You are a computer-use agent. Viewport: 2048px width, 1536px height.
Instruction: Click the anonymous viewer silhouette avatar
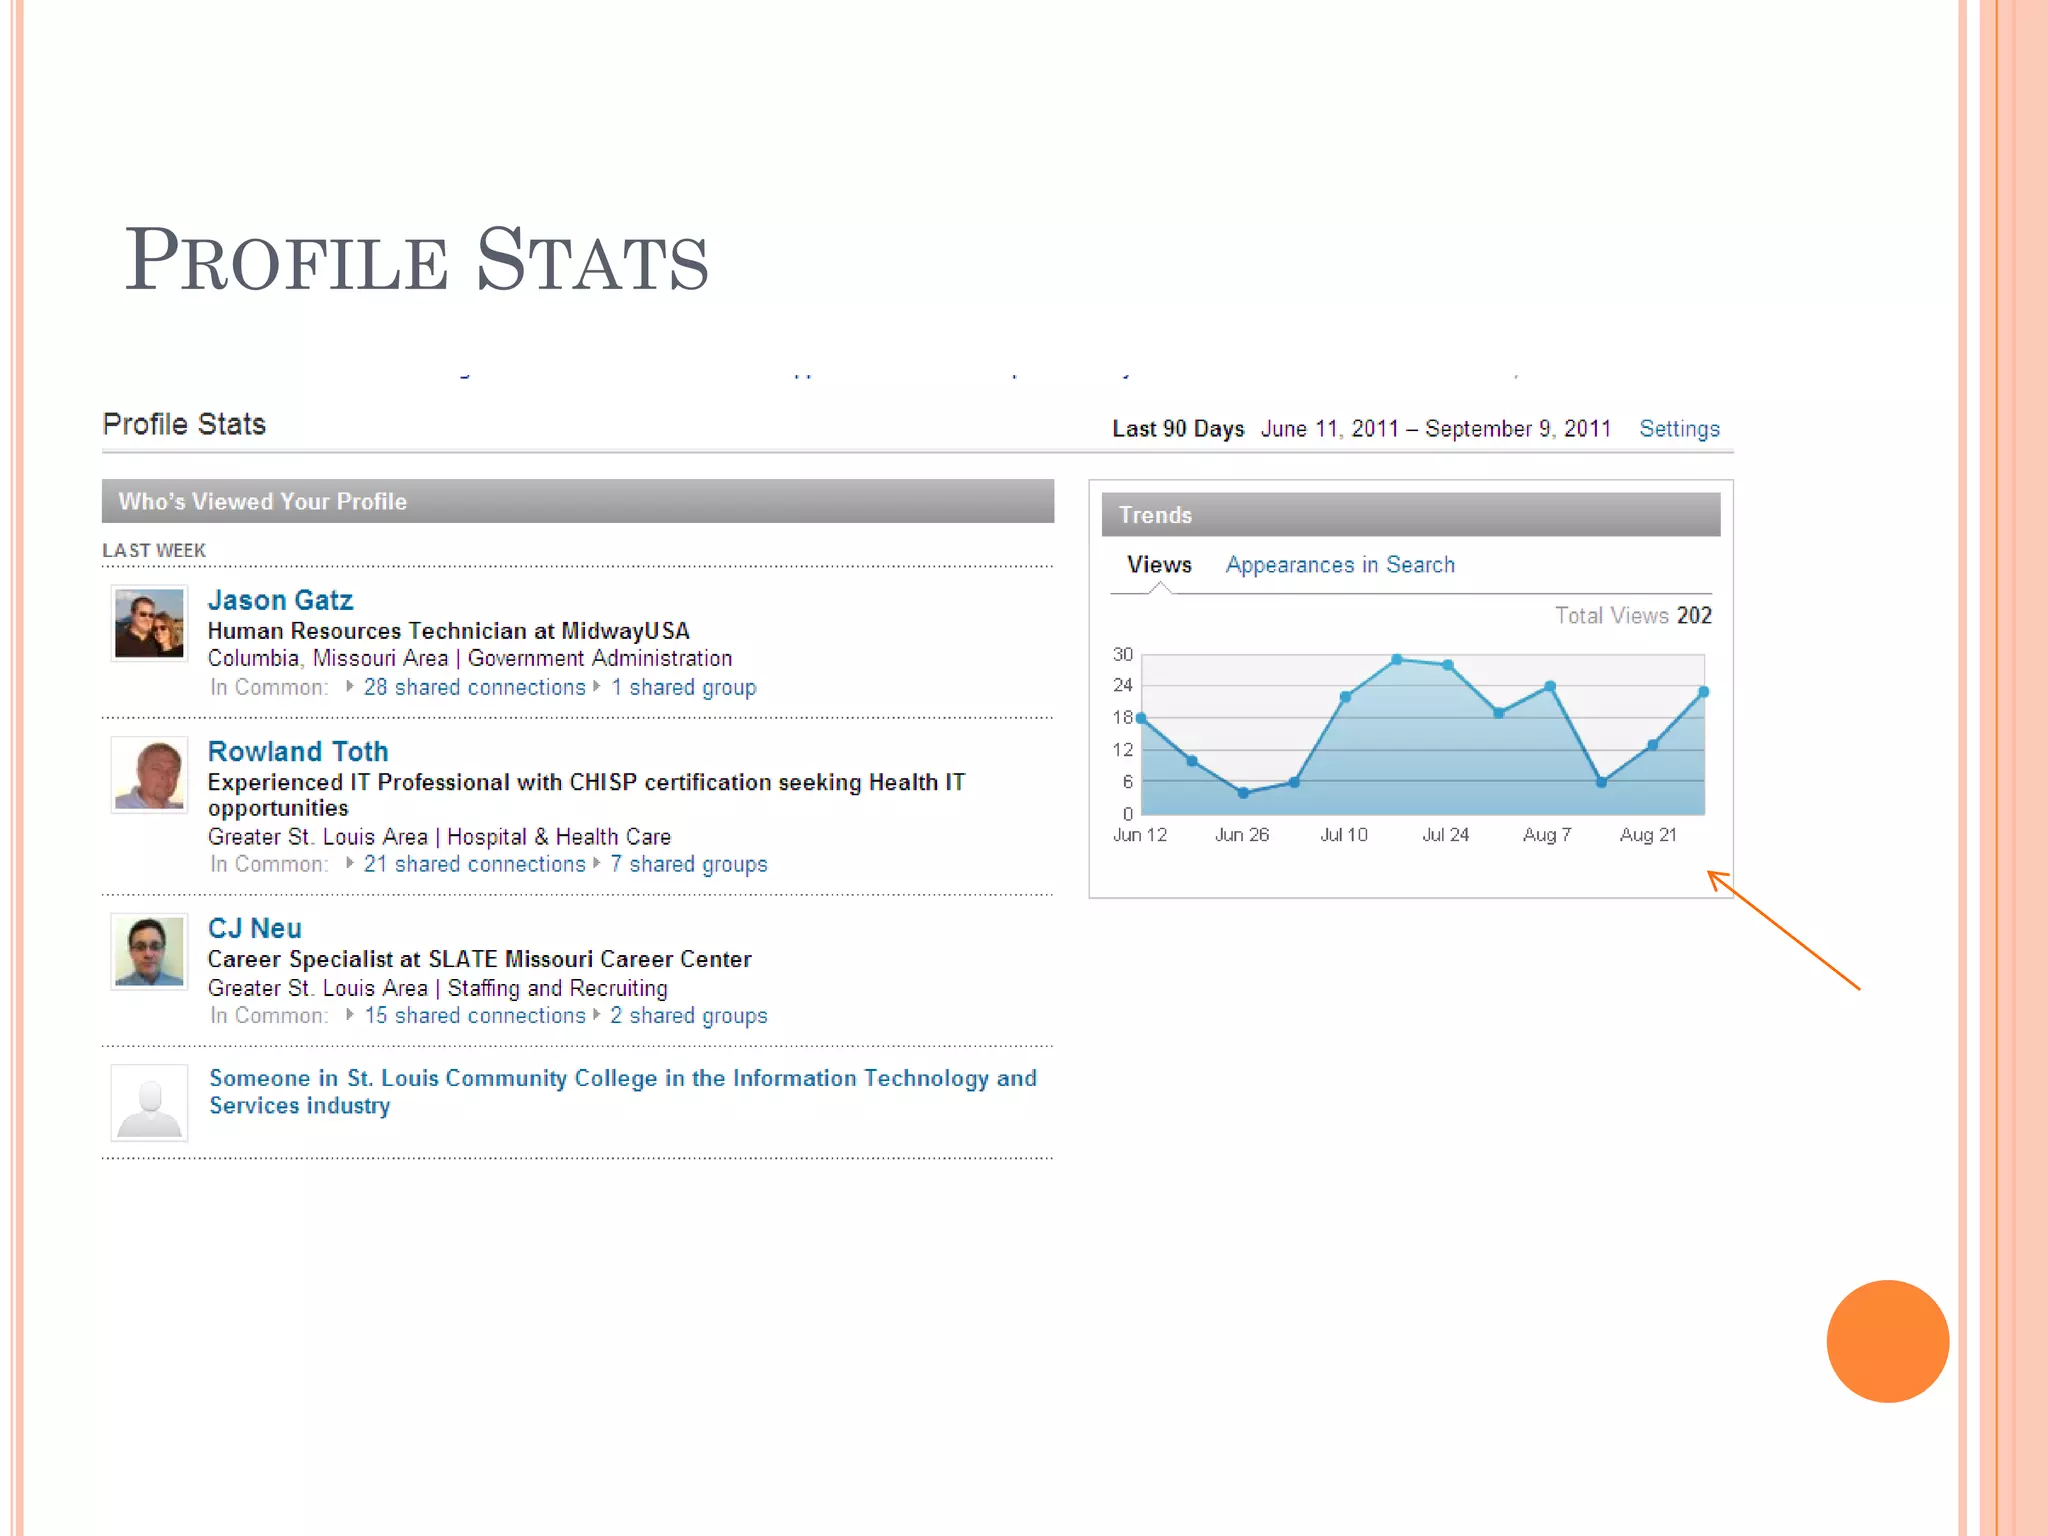[x=149, y=1103]
